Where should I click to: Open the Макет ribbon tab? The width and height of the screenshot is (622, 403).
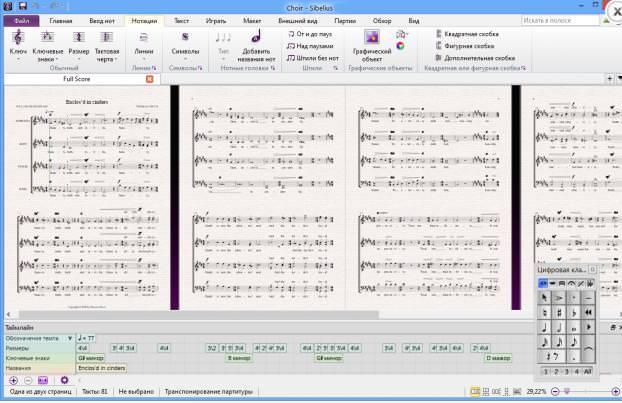[x=252, y=21]
